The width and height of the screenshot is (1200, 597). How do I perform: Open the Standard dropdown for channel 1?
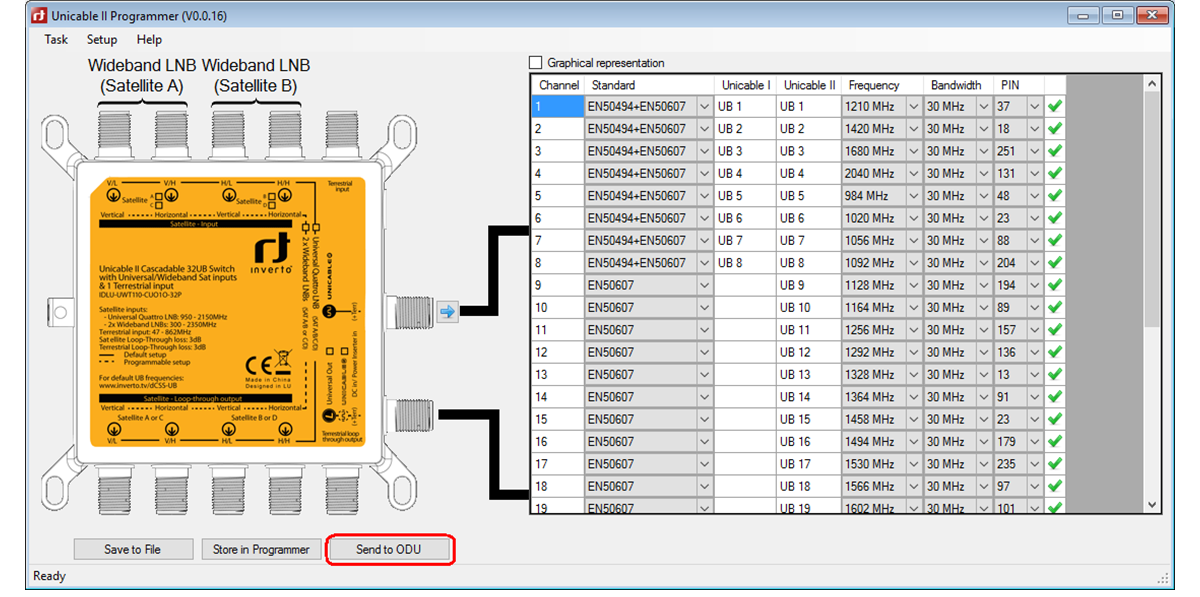[x=705, y=106]
